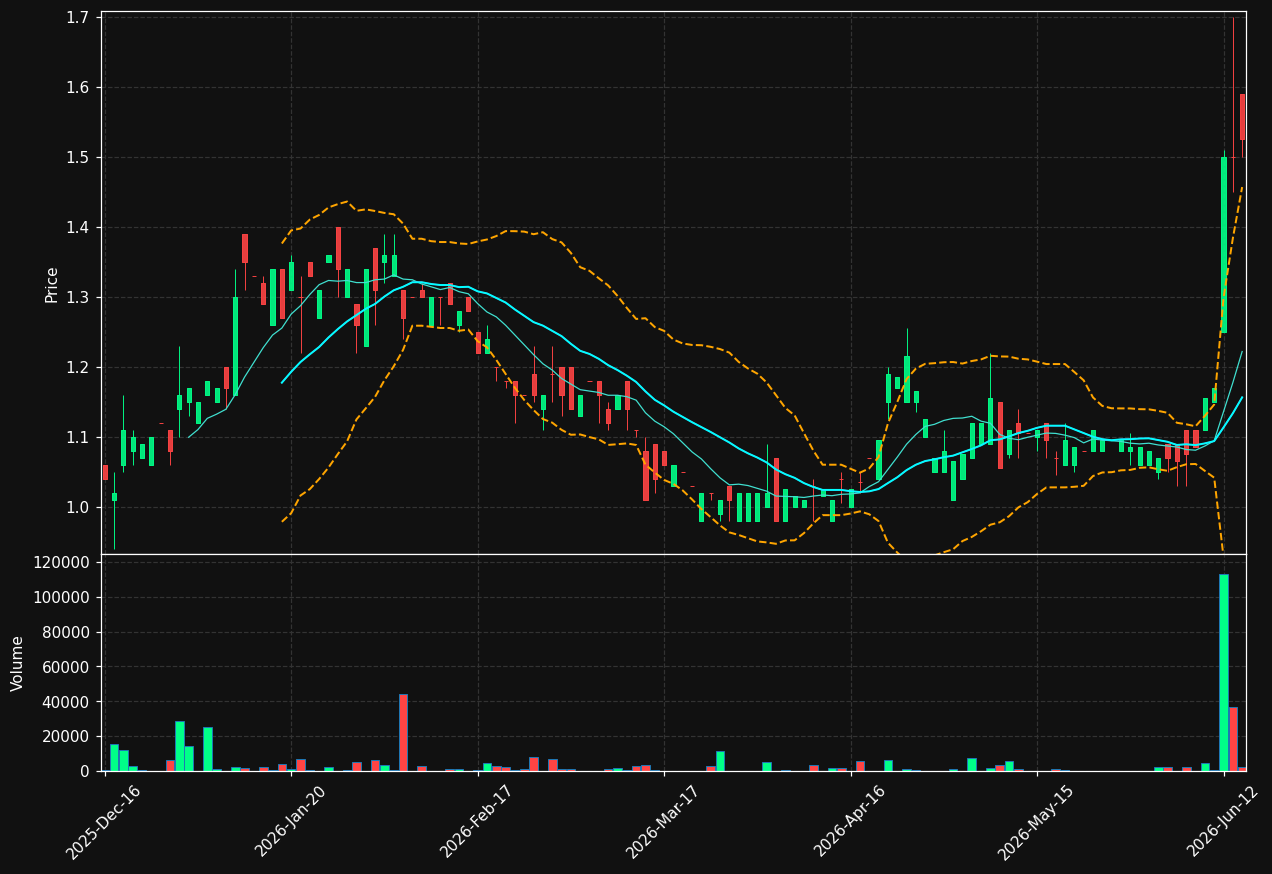Click the 2026-Mar-17 date label
The image size is (1272, 874).
[x=663, y=821]
